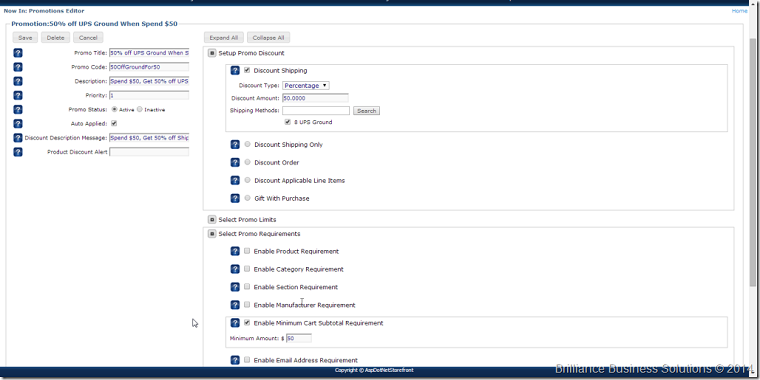Toggle the Auto Applied checkbox

tap(114, 124)
